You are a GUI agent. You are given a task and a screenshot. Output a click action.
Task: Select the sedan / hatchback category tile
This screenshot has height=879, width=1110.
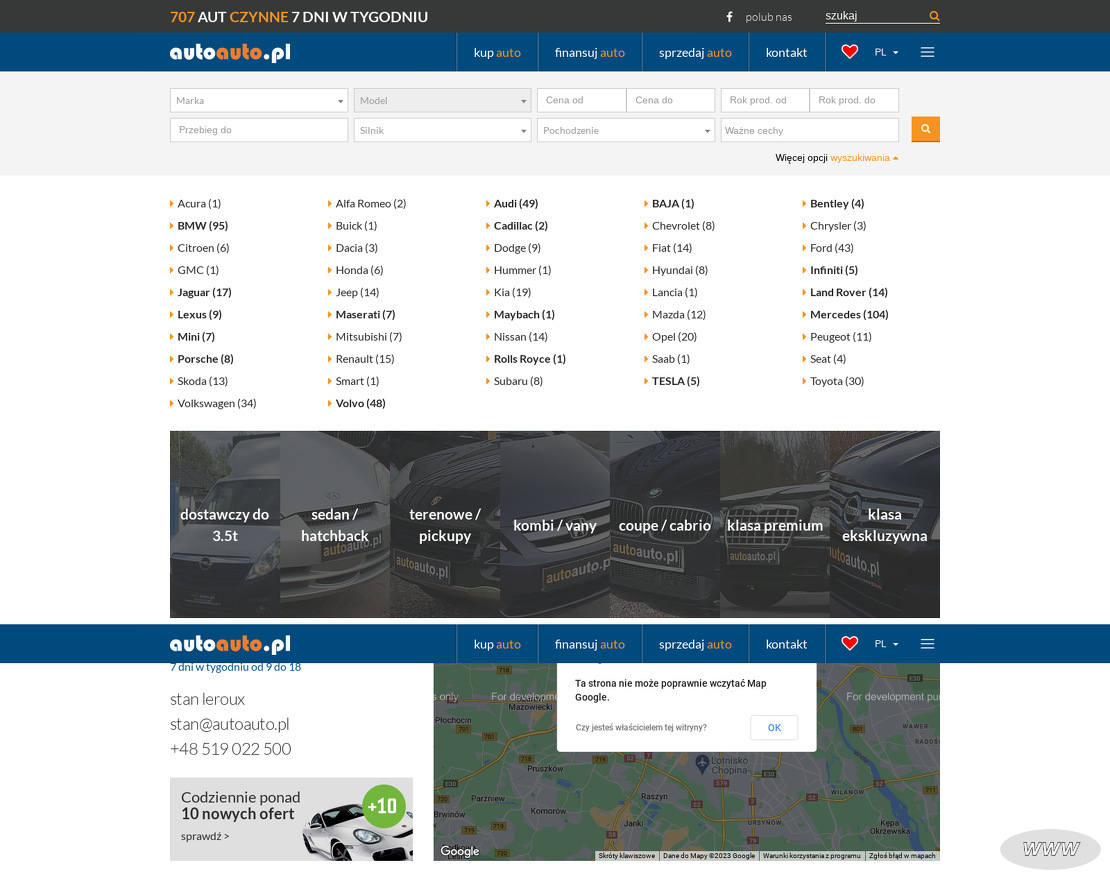tap(335, 524)
